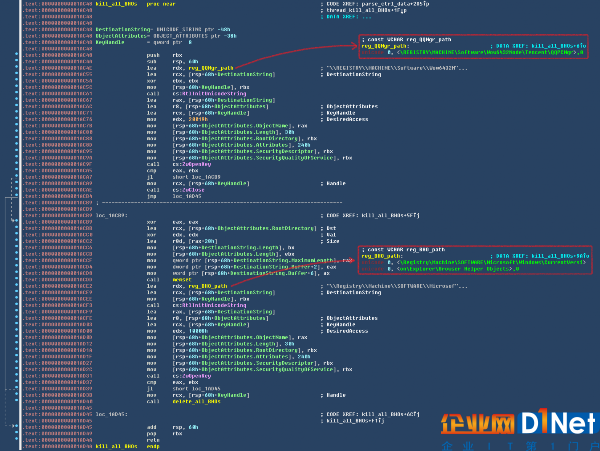Screen dimensions: 600x451
Task: Toggle breakpoint dot beside push rbx line
Action: tap(16, 55)
